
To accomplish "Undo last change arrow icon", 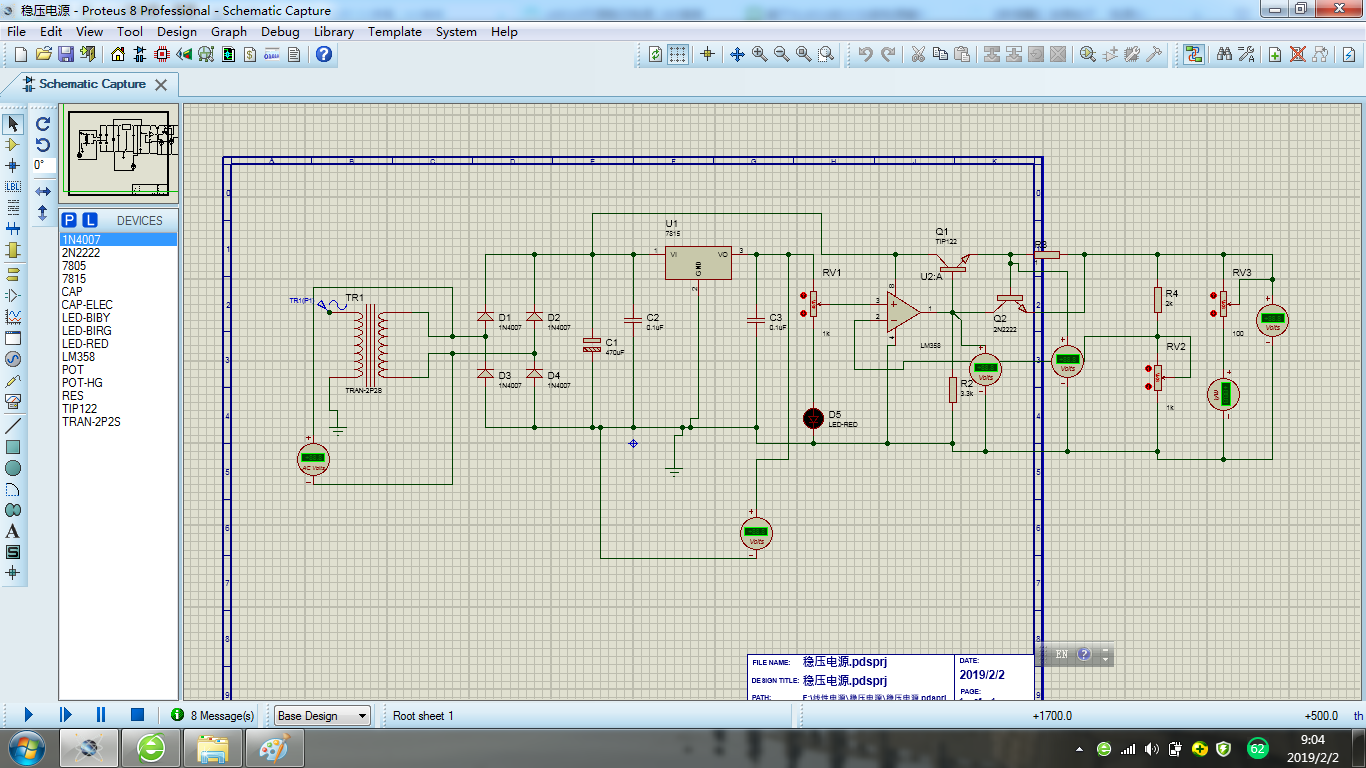I will coord(866,54).
